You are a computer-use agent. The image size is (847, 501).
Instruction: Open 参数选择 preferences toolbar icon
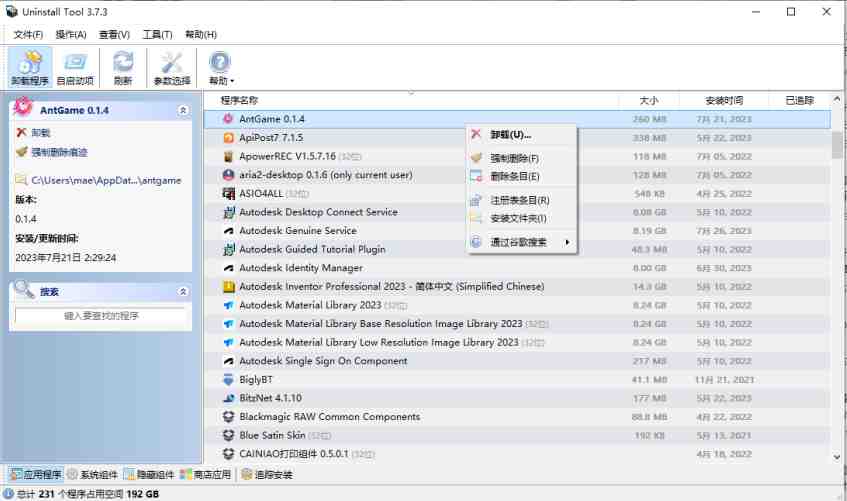(x=172, y=68)
